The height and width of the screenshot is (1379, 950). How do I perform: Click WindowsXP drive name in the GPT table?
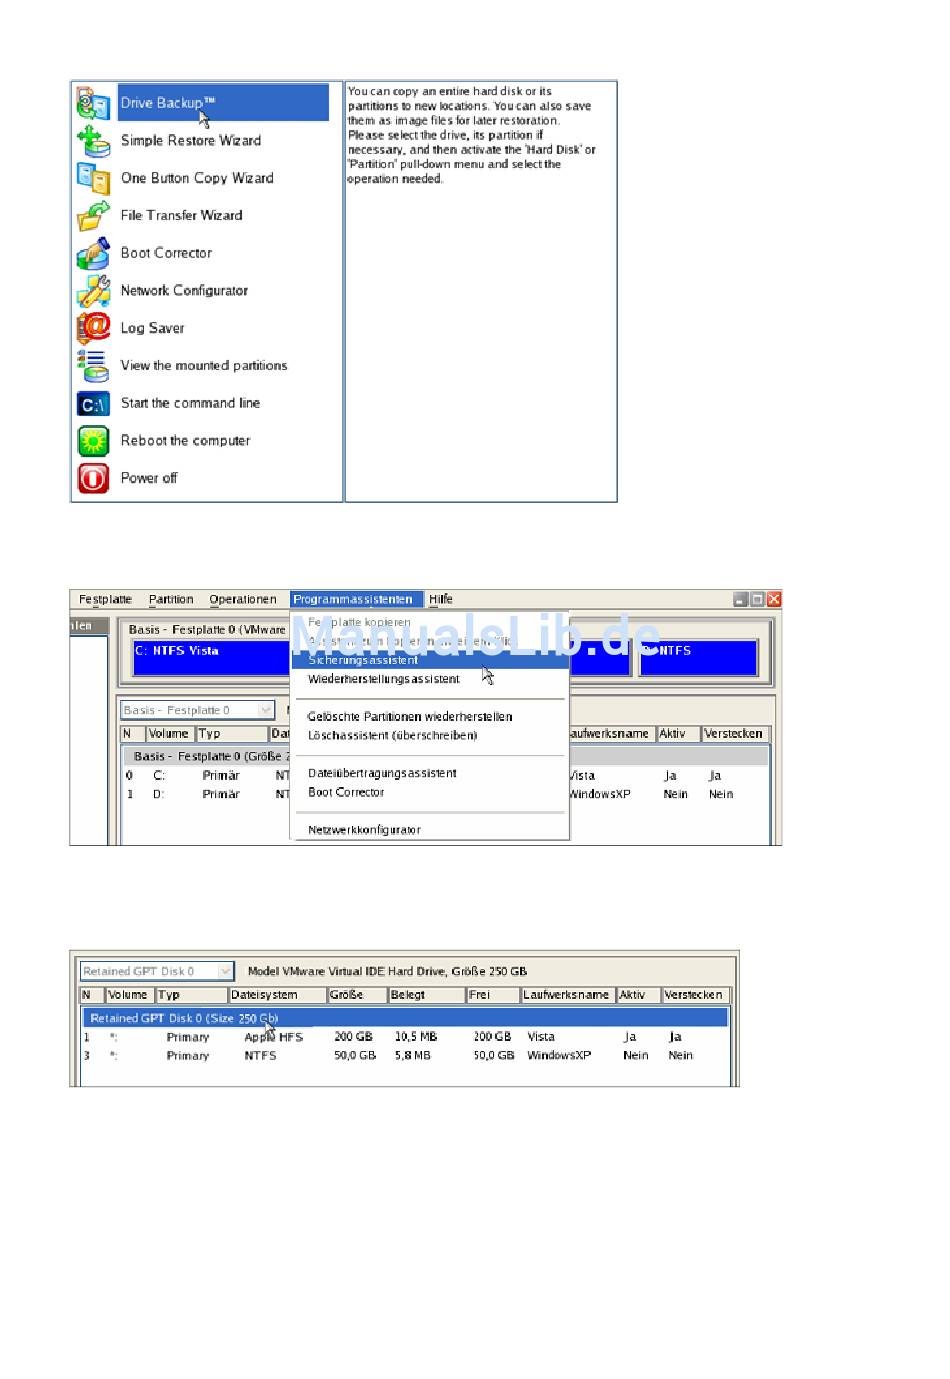point(559,1056)
